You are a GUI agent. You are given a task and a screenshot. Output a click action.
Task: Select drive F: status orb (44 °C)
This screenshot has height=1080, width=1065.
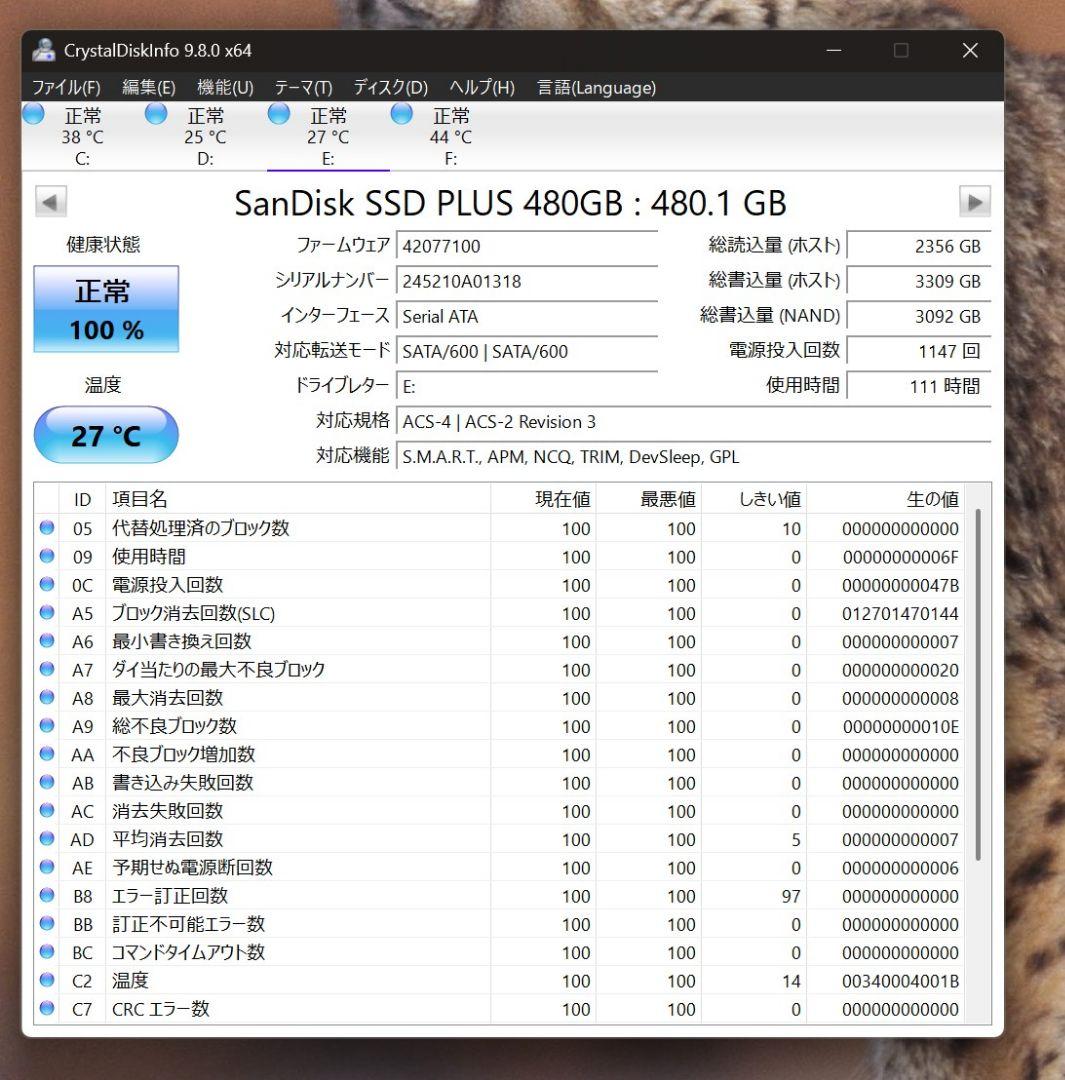click(x=401, y=114)
